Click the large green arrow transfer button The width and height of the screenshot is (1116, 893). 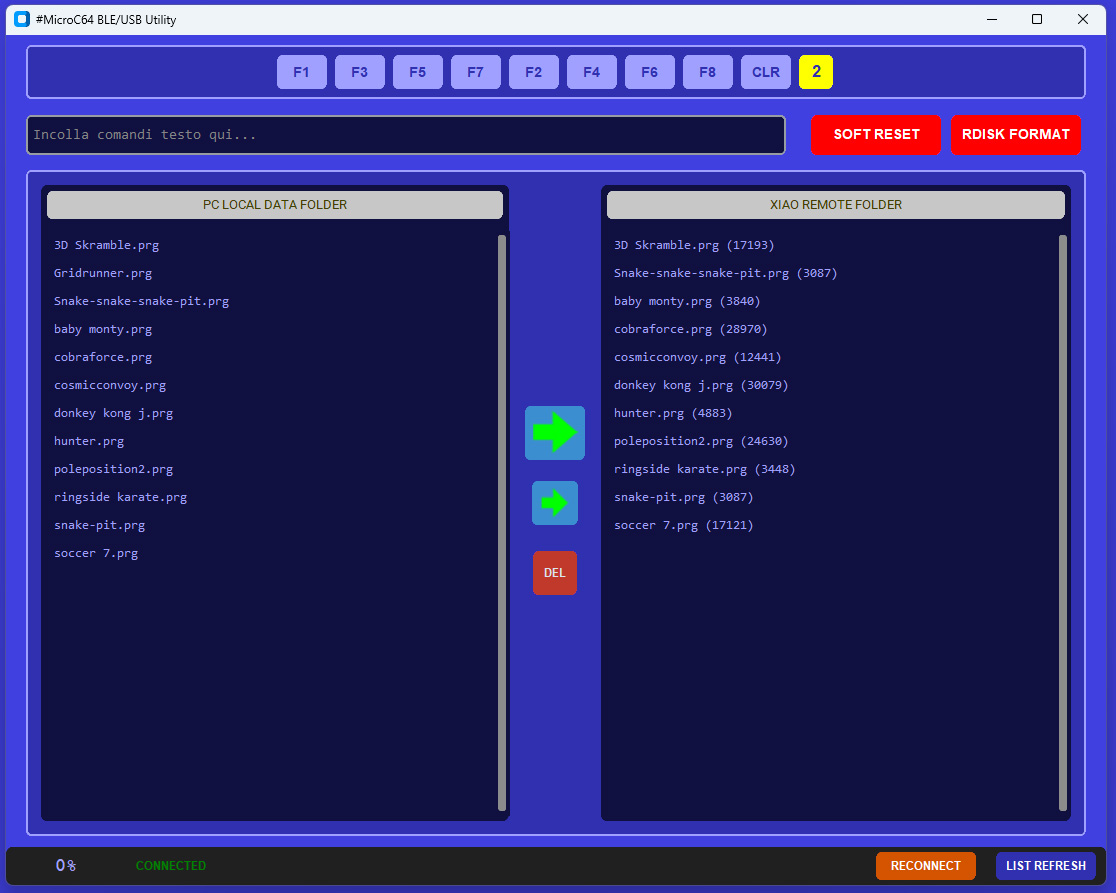point(554,433)
